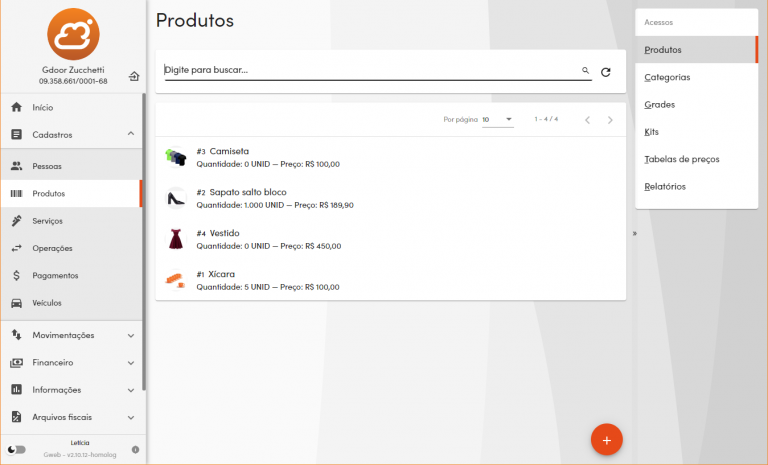Toggle the dark mode switch
This screenshot has width=768, height=465.
coord(17,449)
